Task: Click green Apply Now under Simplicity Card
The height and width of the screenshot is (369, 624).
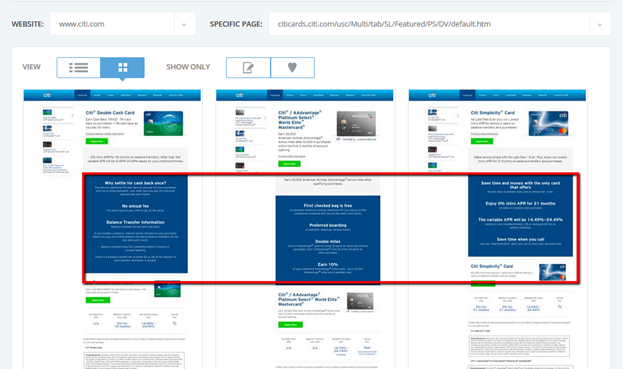Action: coord(482,141)
